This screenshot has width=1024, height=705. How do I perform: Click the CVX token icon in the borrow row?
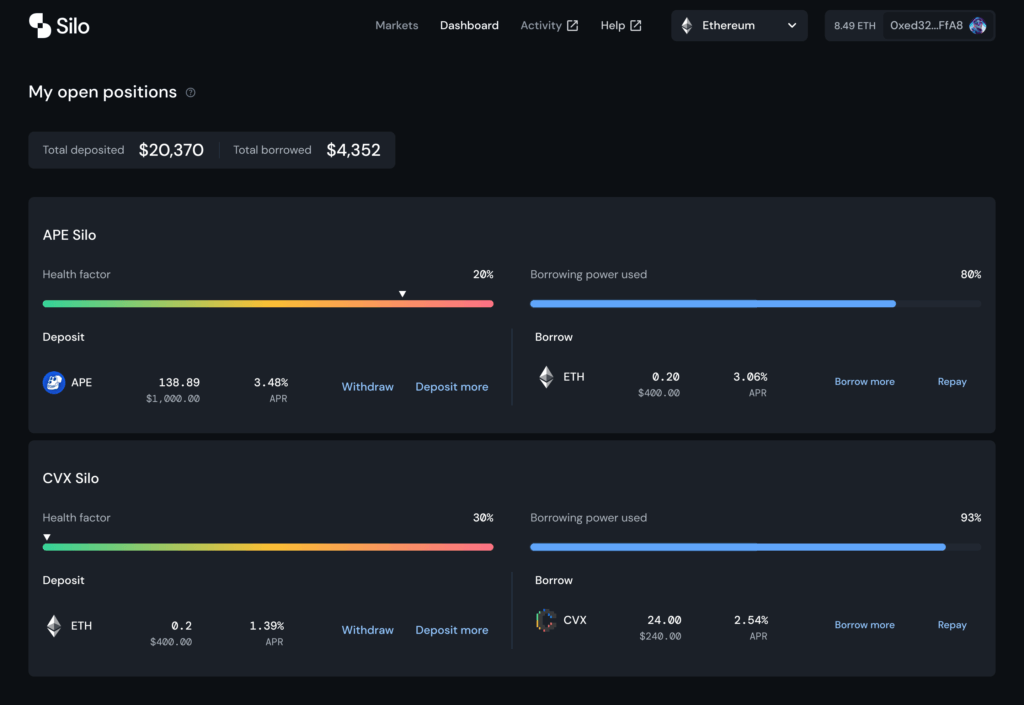[546, 620]
